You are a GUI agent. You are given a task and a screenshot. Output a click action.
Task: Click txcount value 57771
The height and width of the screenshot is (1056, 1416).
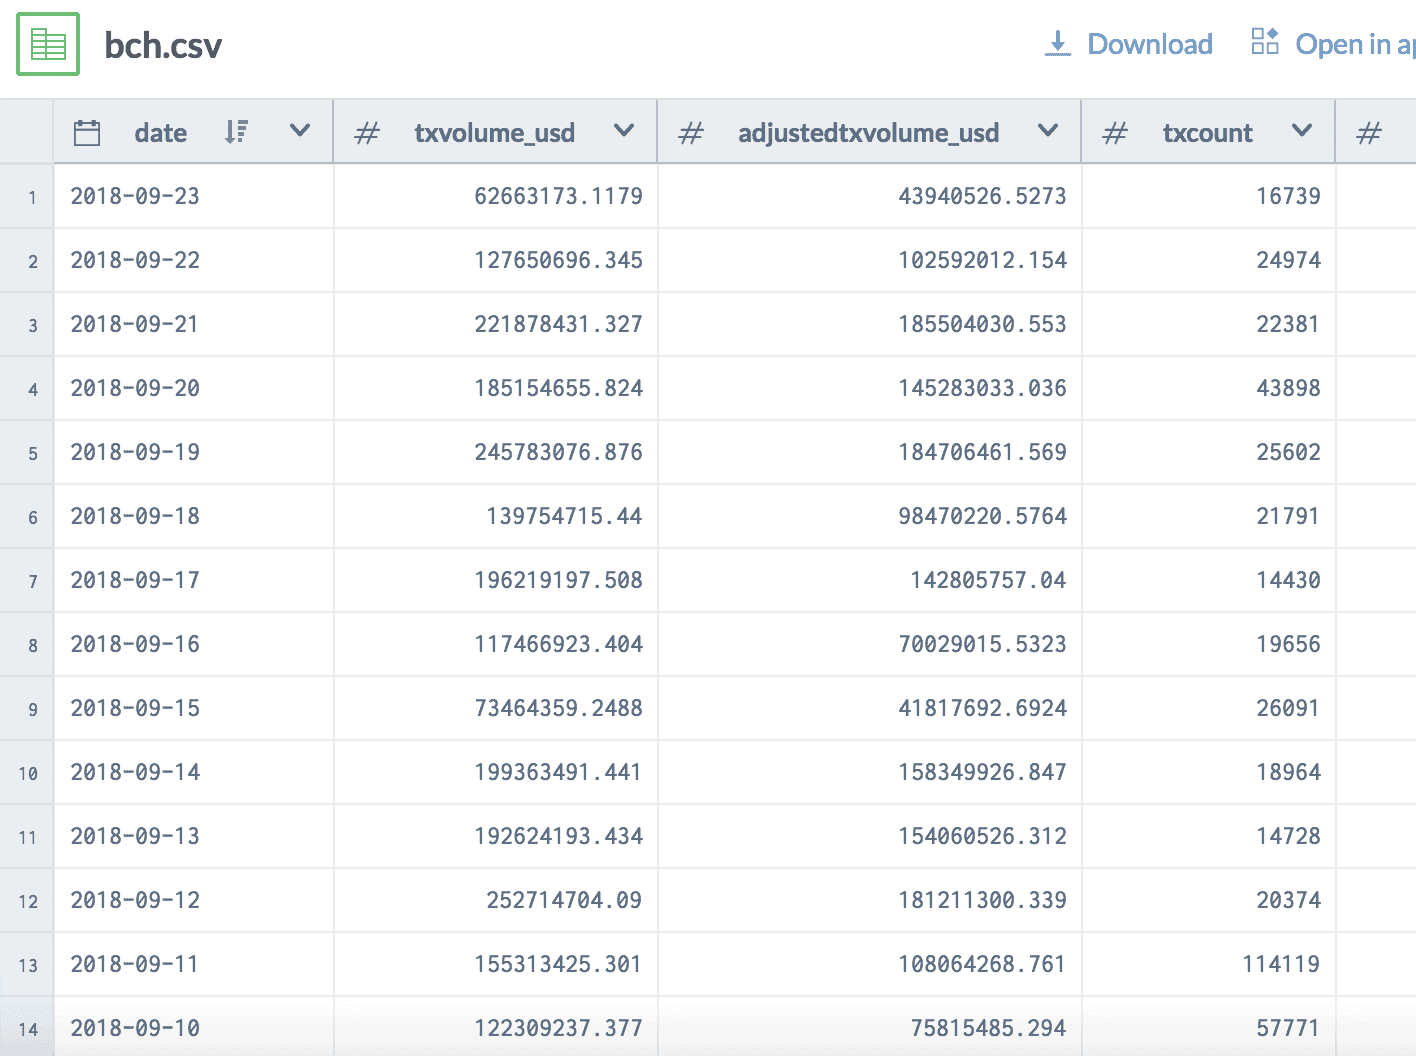(1288, 1028)
